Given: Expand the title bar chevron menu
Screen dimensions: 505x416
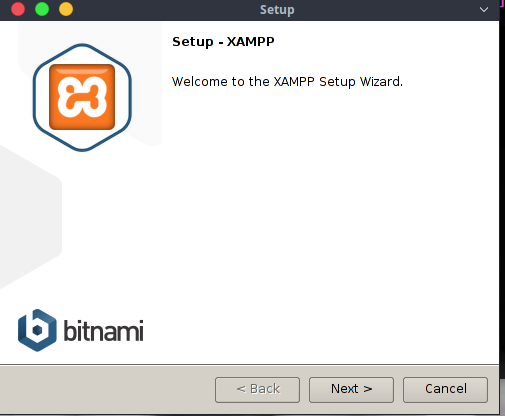Looking at the screenshot, I should tap(484, 10).
